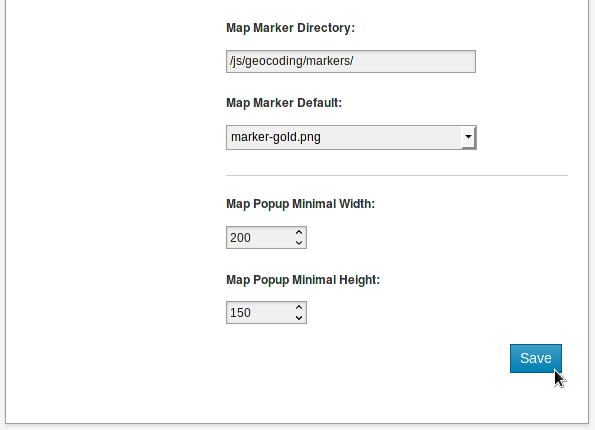Viewport: 595px width, 430px height.
Task: Focus the Map Marker Directory text field
Action: coord(351,61)
